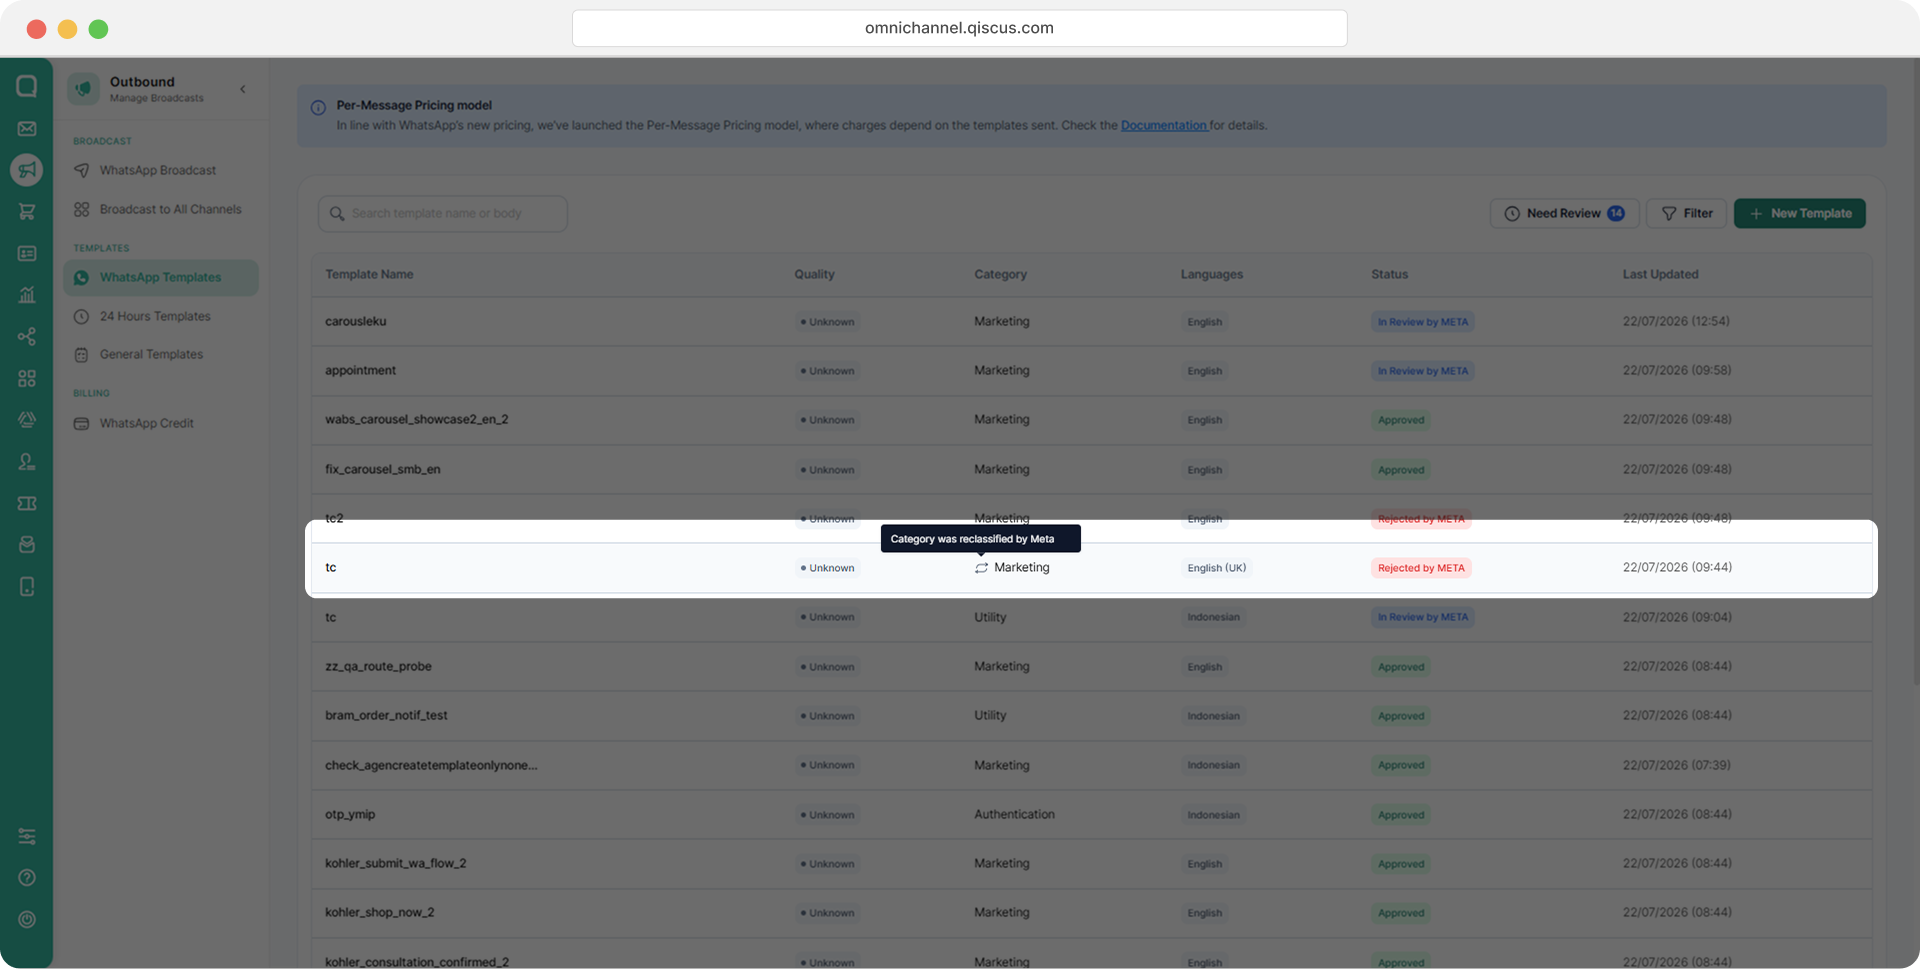Screen dimensions: 1920x969
Task: Click the info icon in Per-Message Pricing banner
Action: tap(318, 107)
